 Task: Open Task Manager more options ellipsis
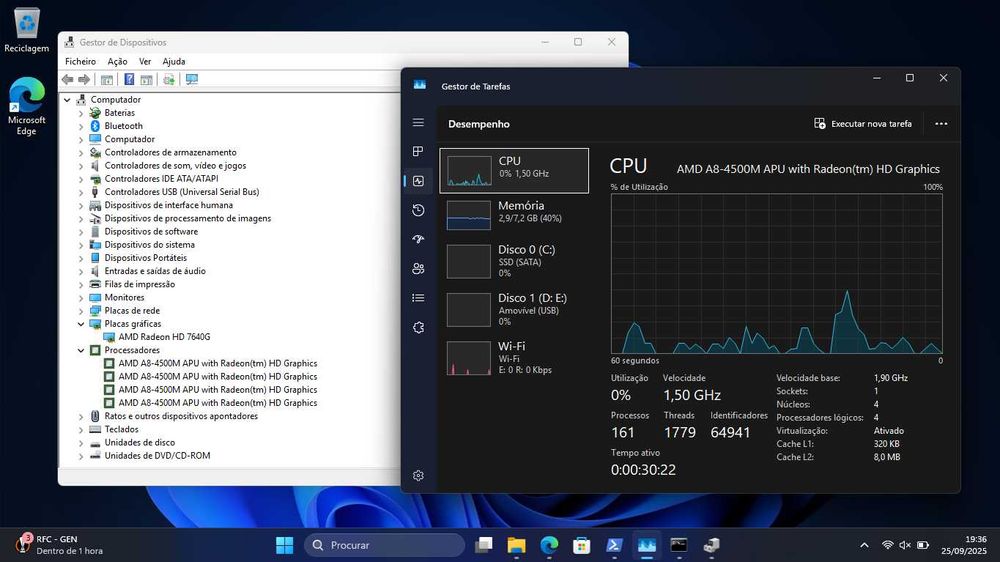pos(941,124)
